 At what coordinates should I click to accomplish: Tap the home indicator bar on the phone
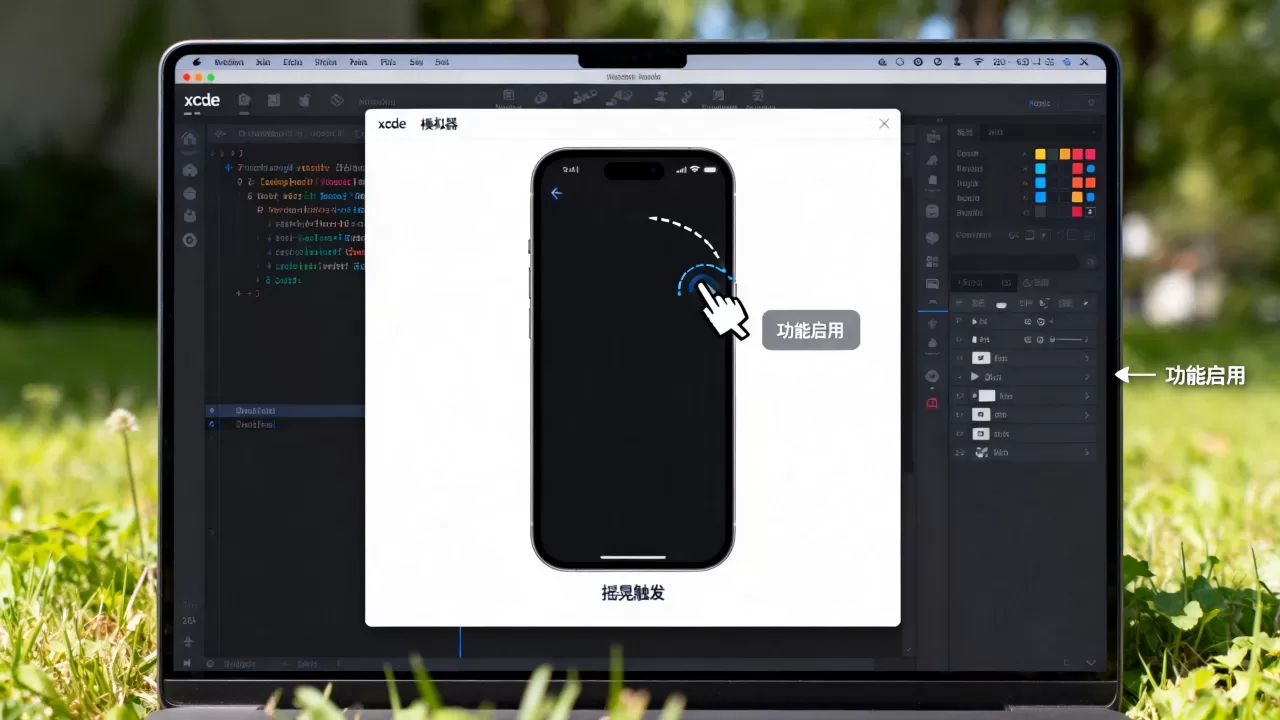coord(633,557)
